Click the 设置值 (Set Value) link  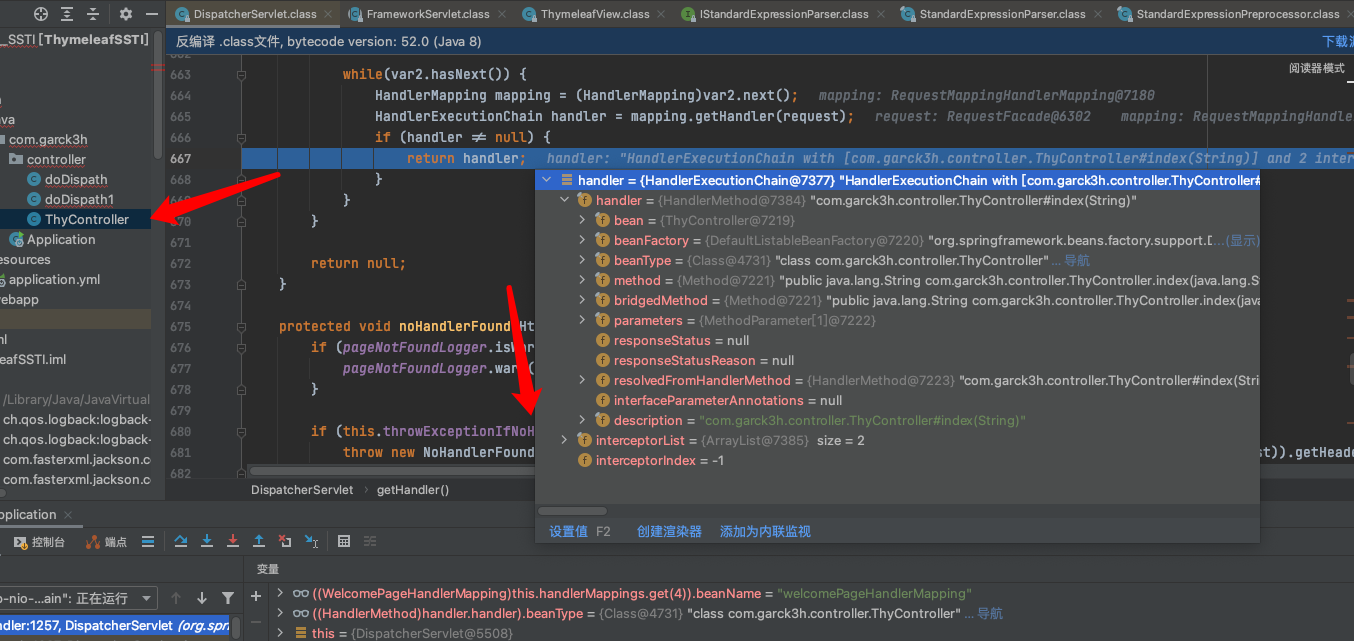568,531
